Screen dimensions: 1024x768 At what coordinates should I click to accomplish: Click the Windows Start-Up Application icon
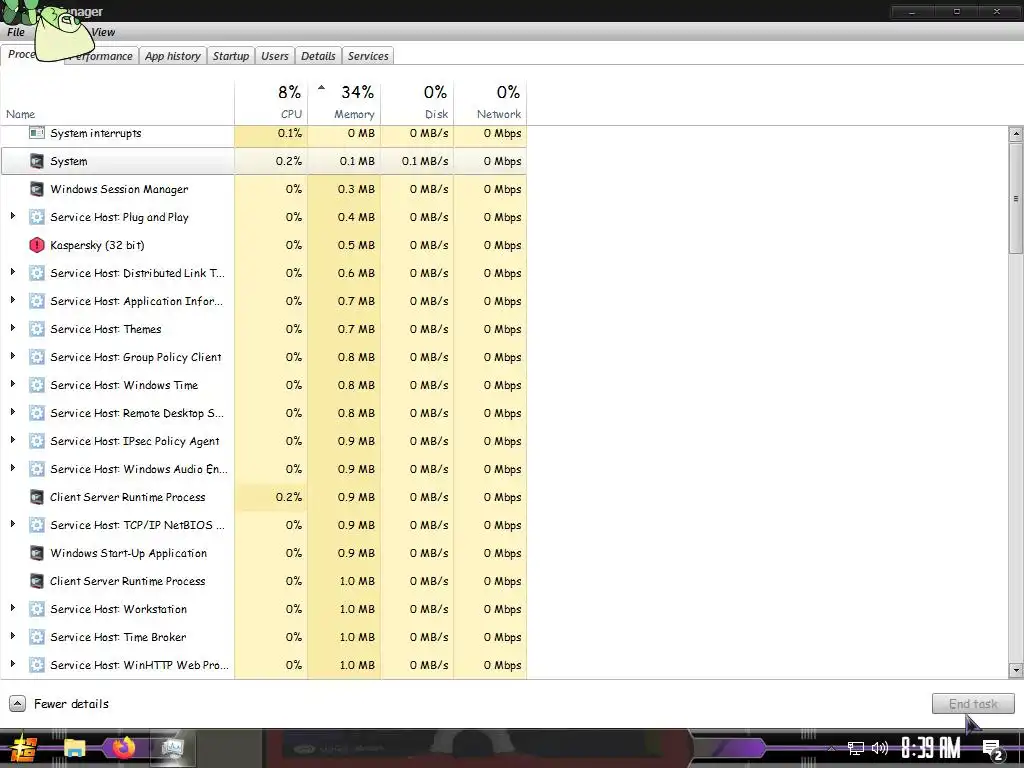pyautogui.click(x=37, y=553)
